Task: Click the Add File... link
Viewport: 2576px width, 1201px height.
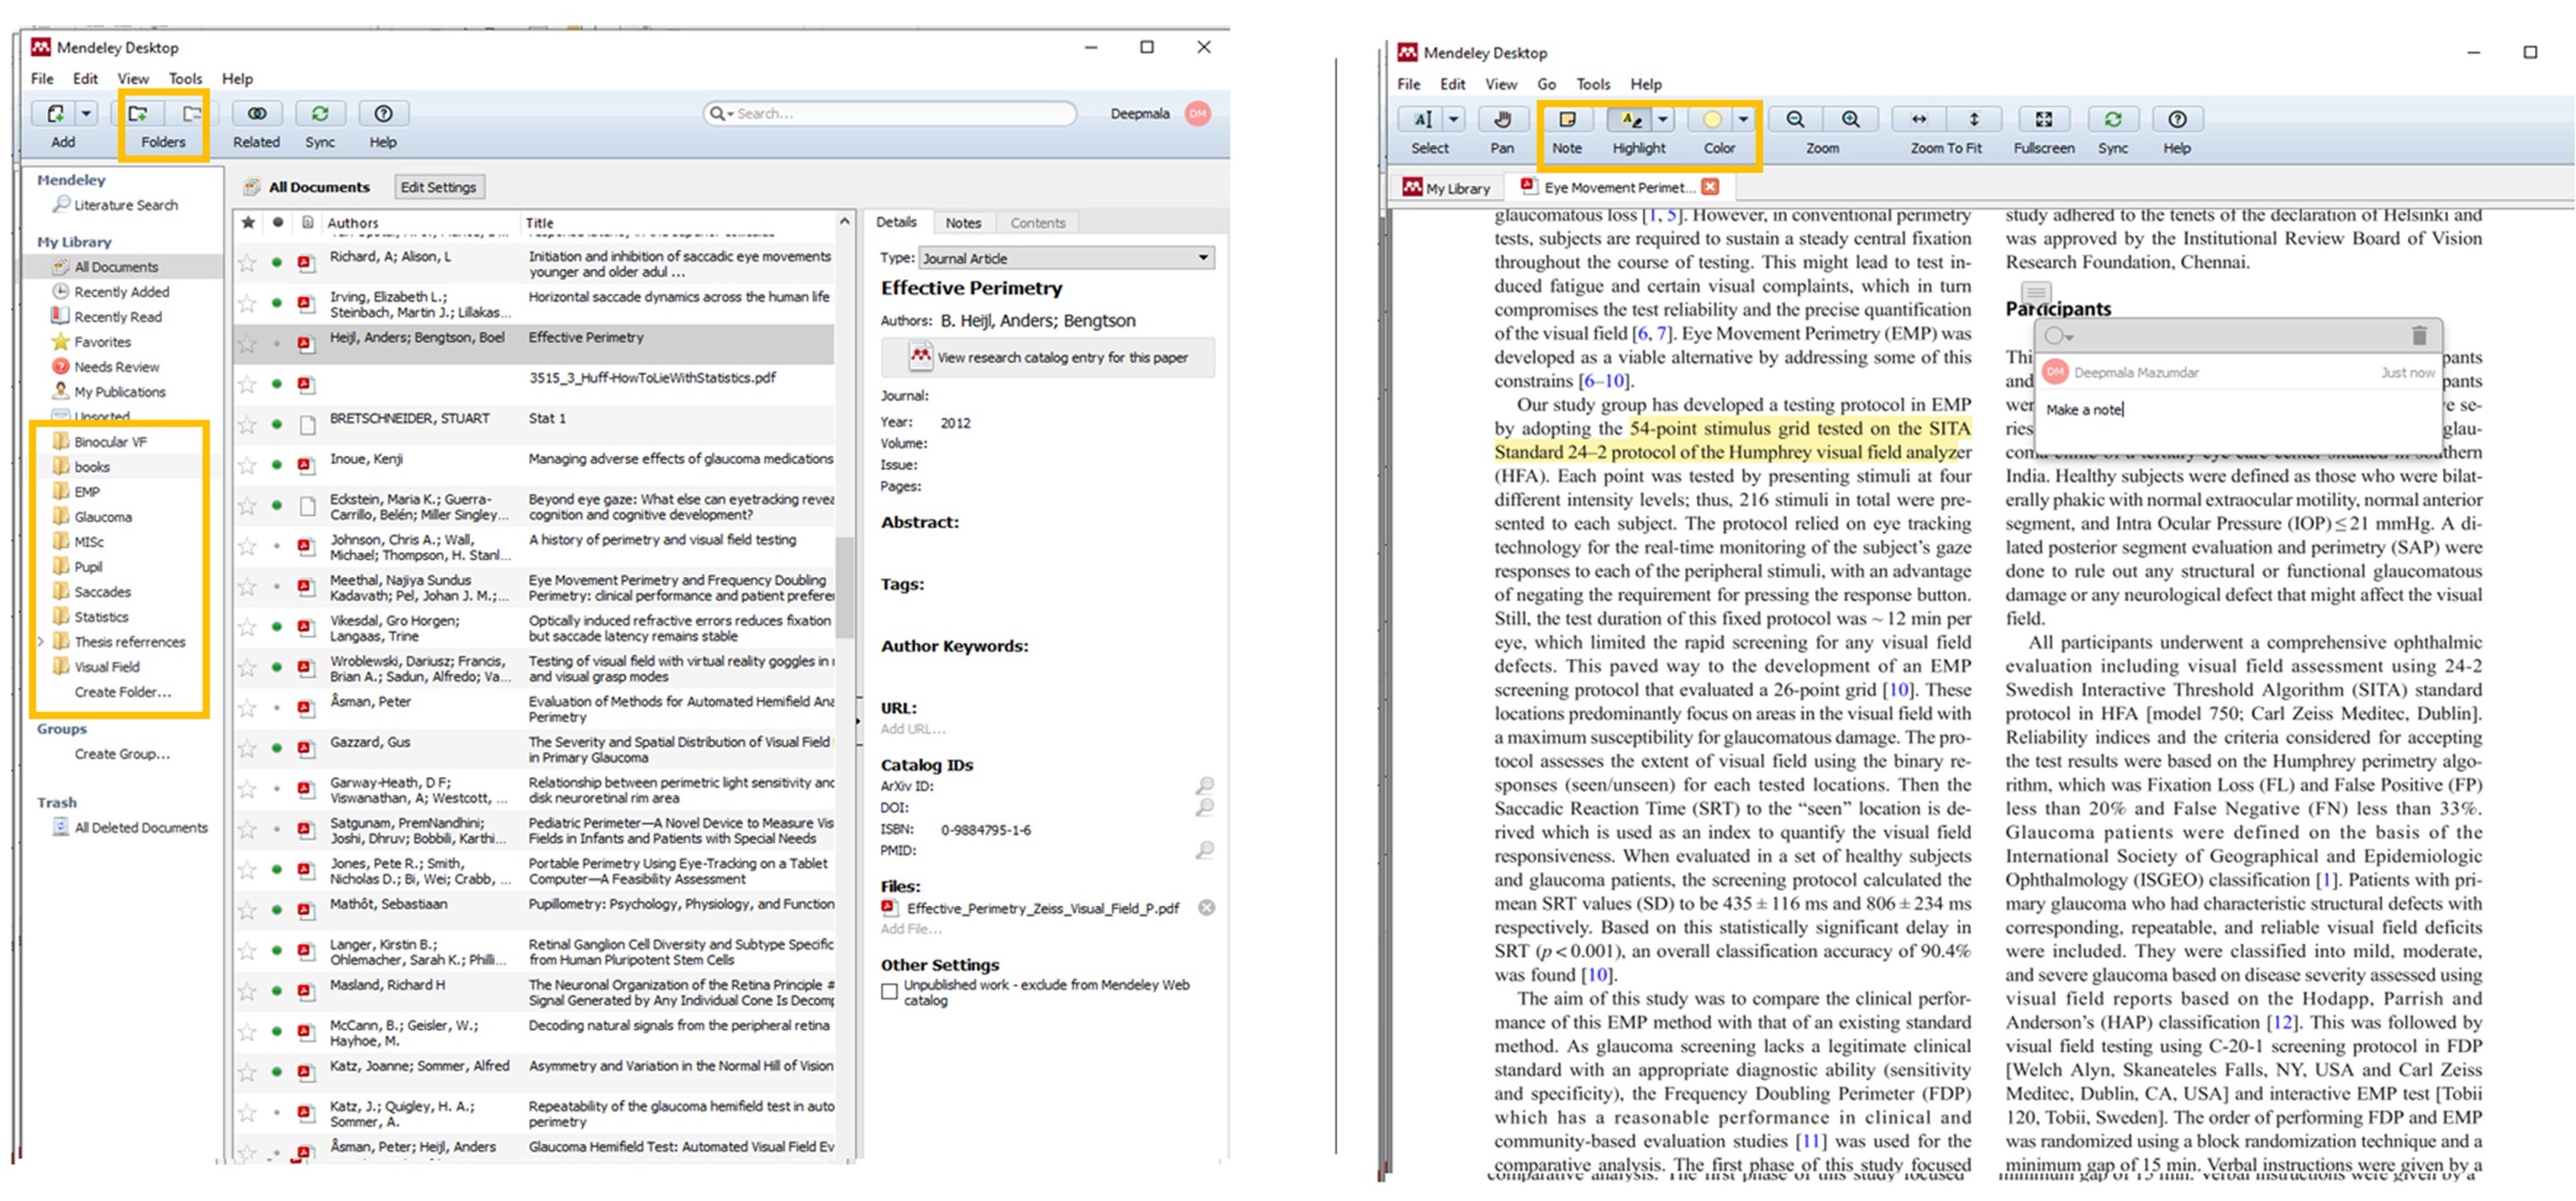Action: [x=910, y=929]
